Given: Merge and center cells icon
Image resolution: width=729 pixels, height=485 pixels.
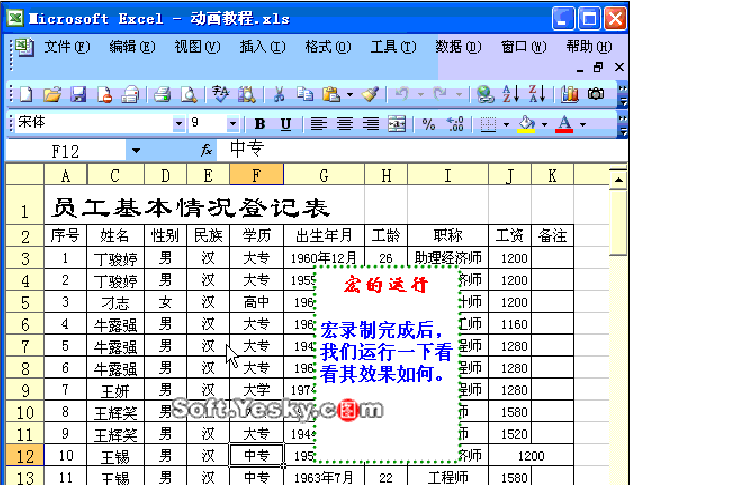Looking at the screenshot, I should (397, 124).
